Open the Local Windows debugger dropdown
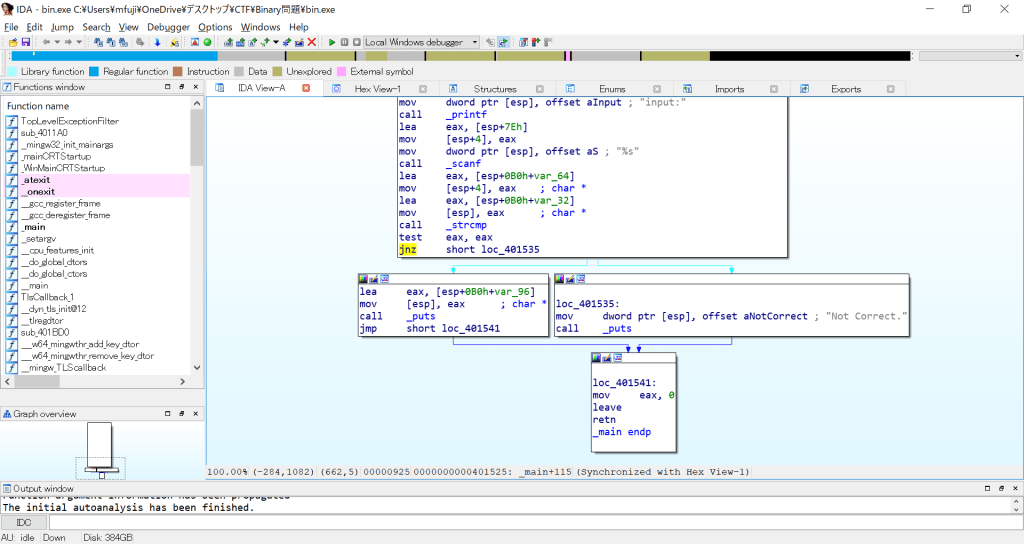This screenshot has width=1024, height=544. click(473, 42)
